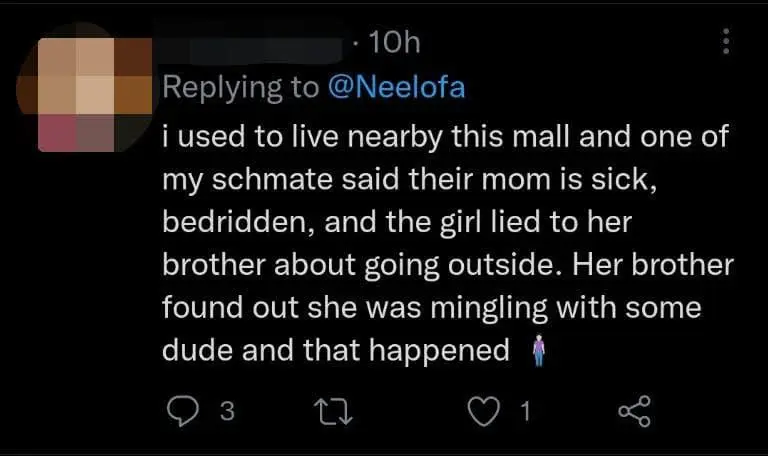Open the three-dot more options menu
Viewport: 768px width, 456px height.
click(x=725, y=41)
